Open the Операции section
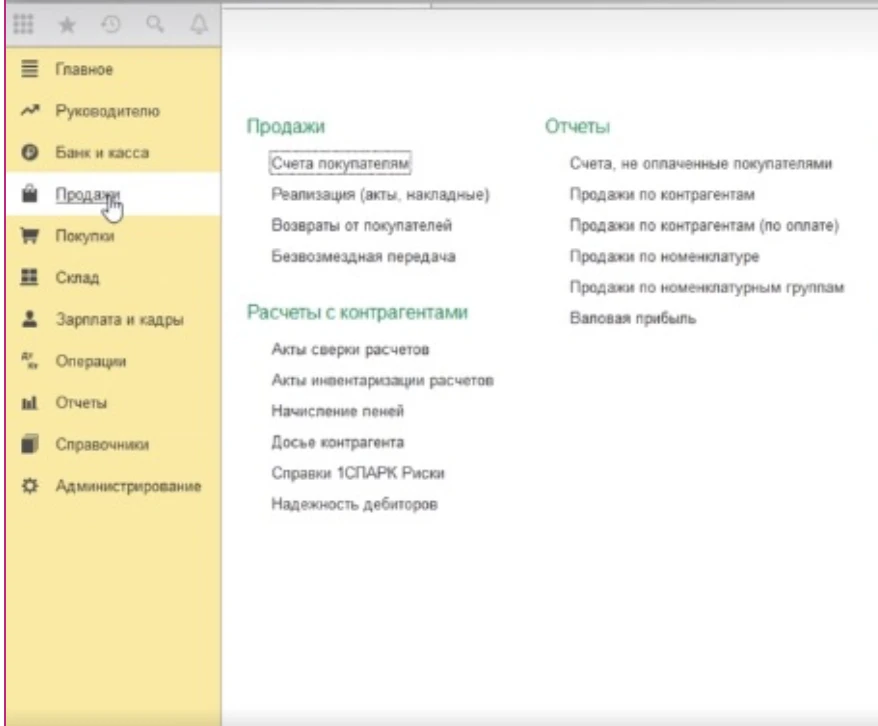Screen dimensions: 878x726 coord(90,362)
